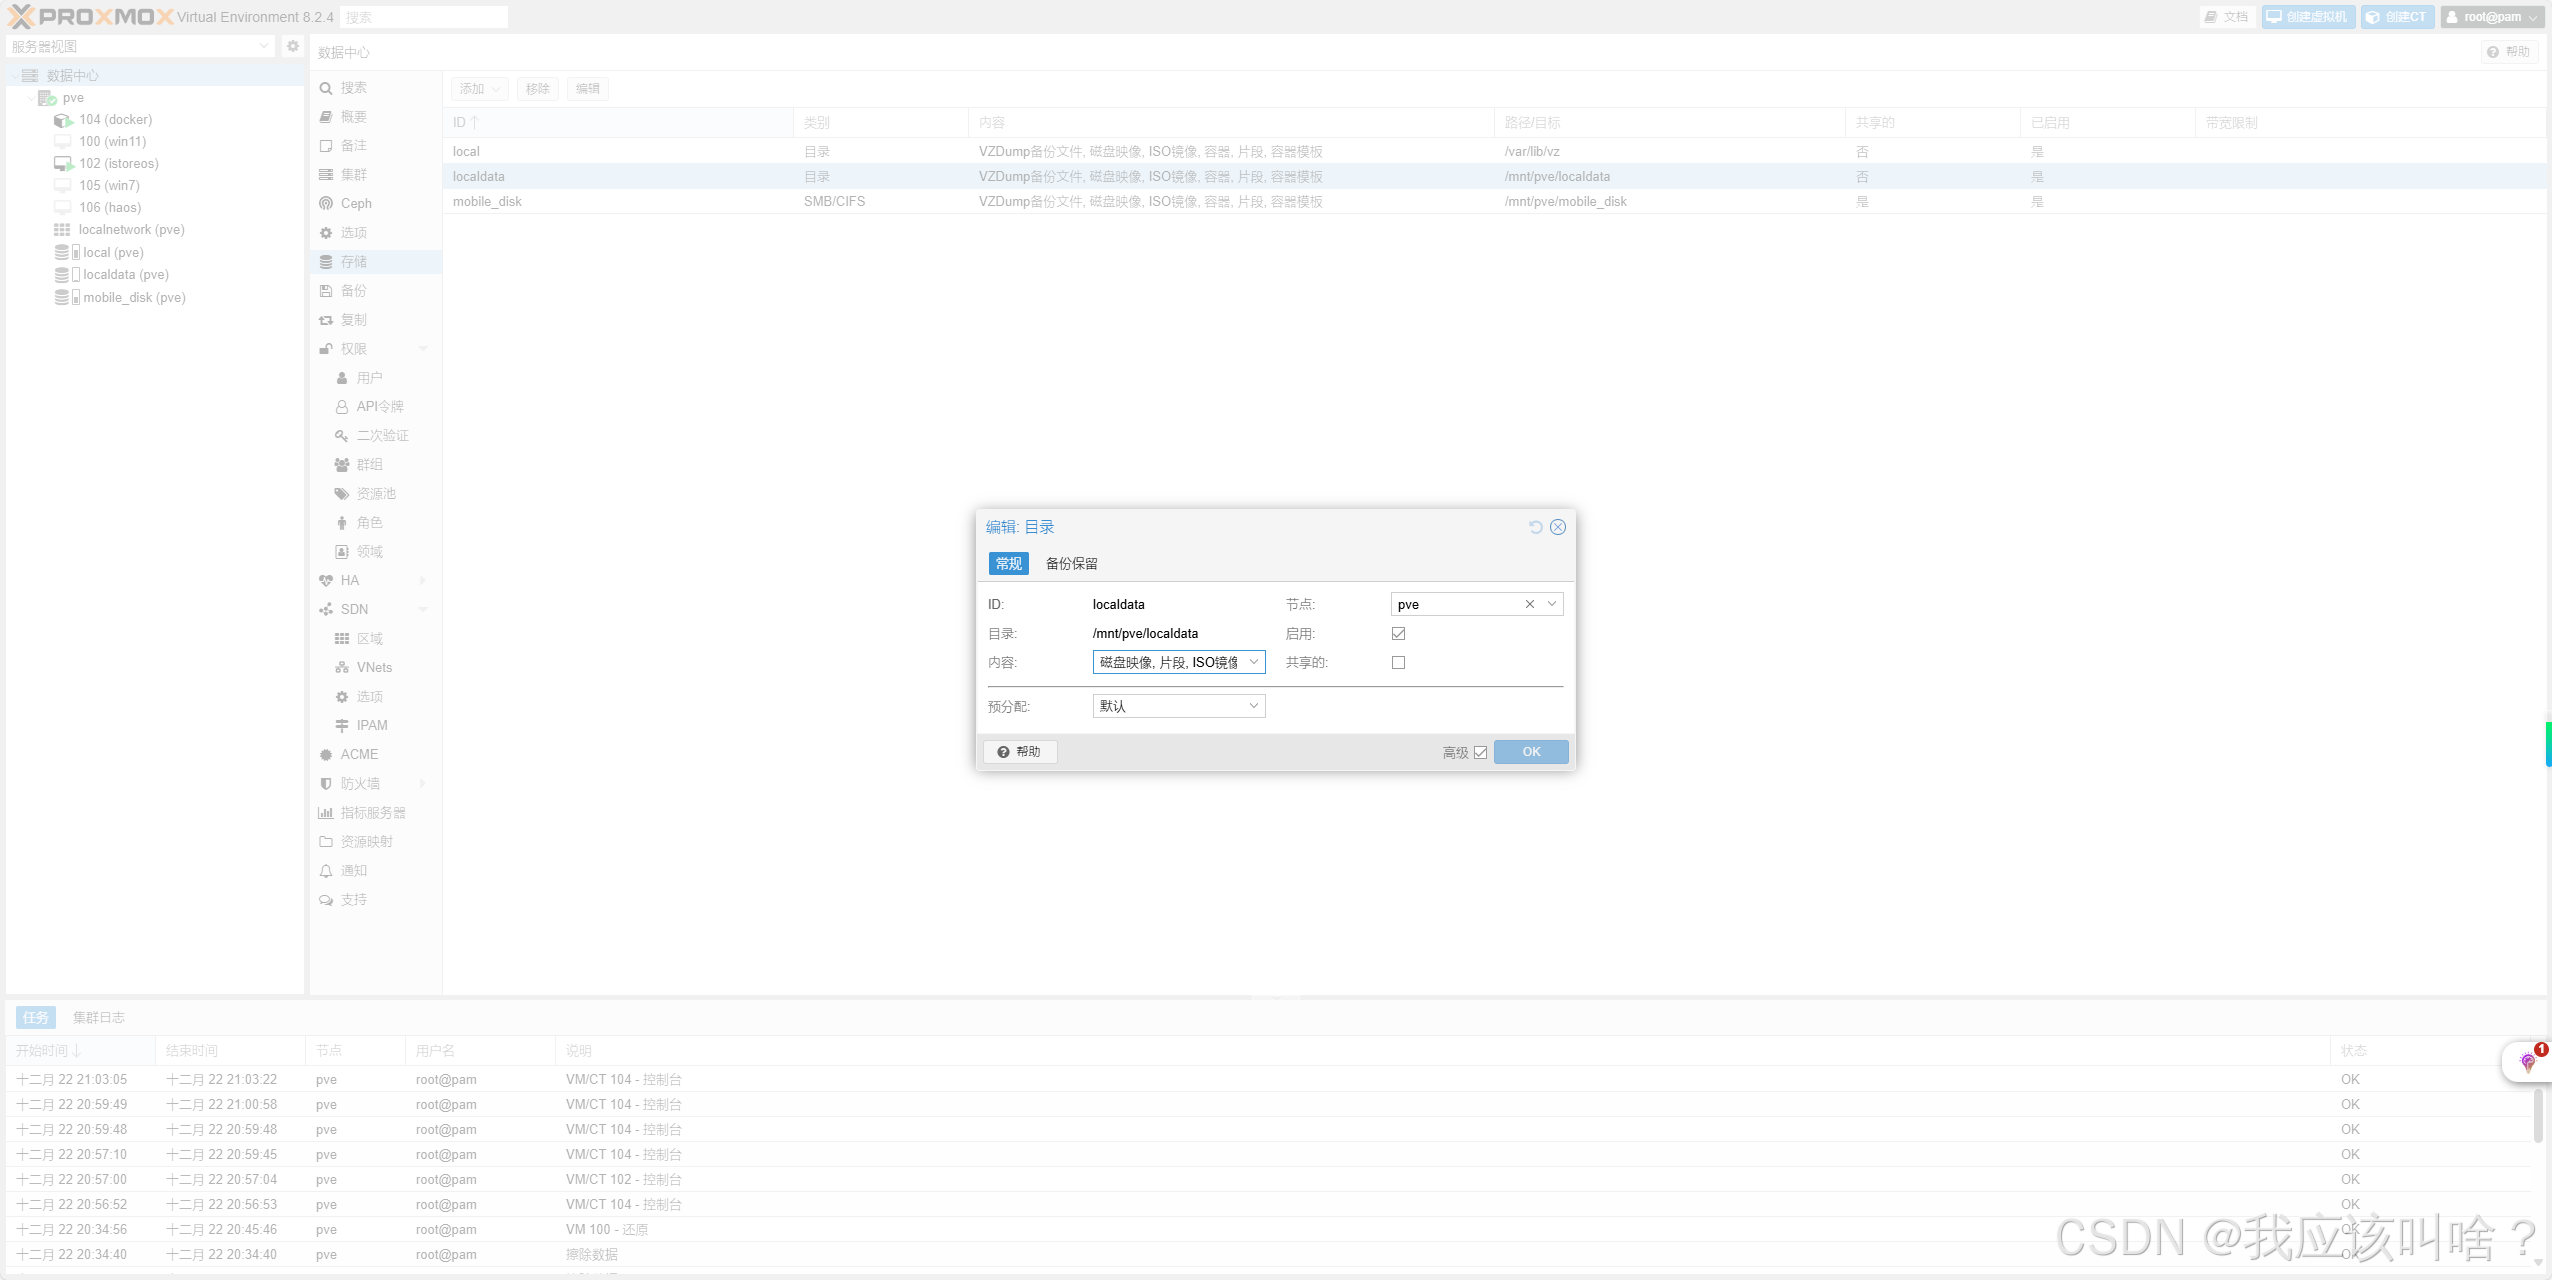This screenshot has height=1280, width=2552.
Task: Switch to the backup retention (备份保留) tab
Action: tap(1071, 564)
